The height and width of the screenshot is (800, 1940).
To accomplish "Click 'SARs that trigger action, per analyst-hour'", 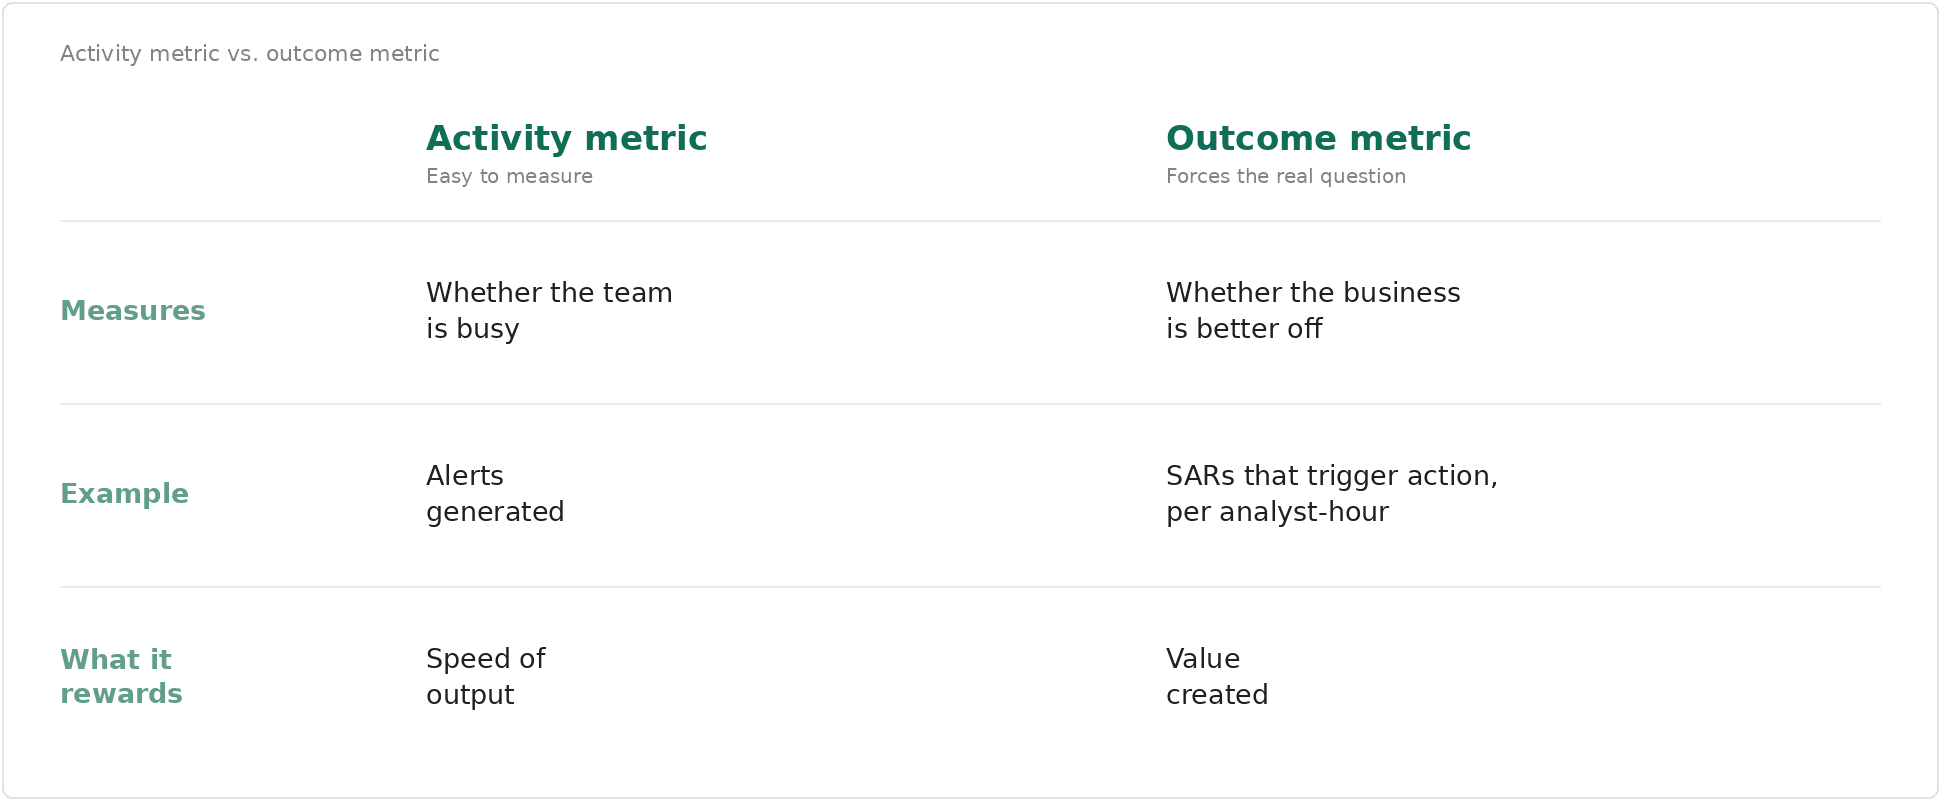I will coord(1332,494).
